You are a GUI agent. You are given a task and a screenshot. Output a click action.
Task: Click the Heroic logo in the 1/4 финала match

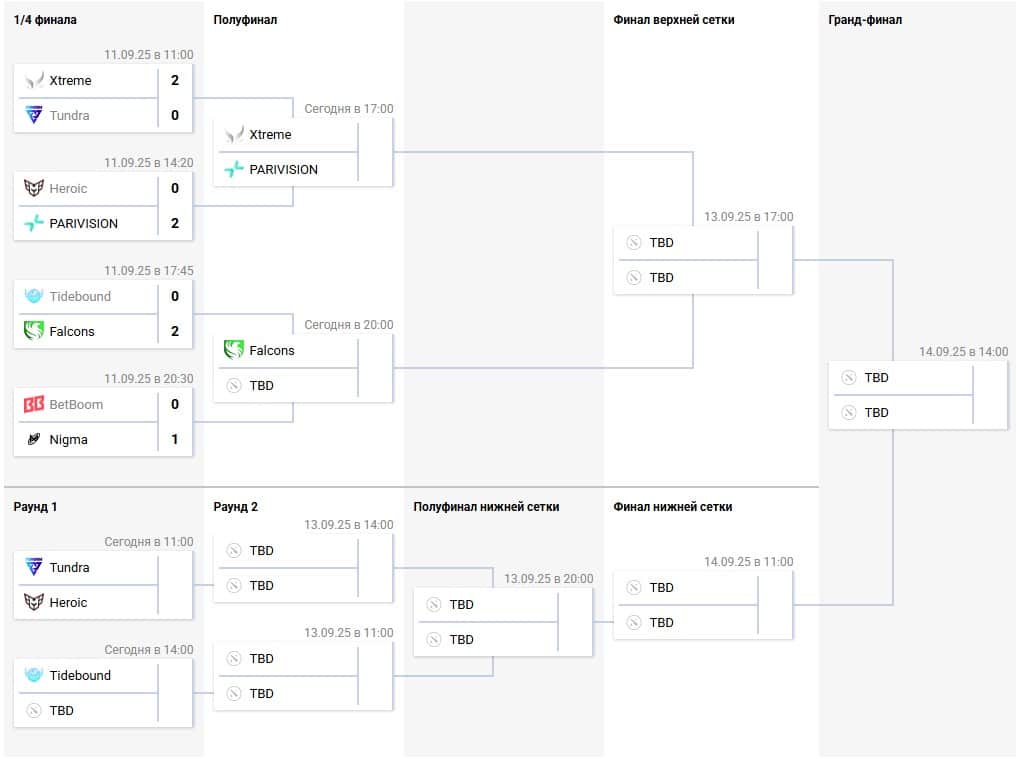point(34,188)
